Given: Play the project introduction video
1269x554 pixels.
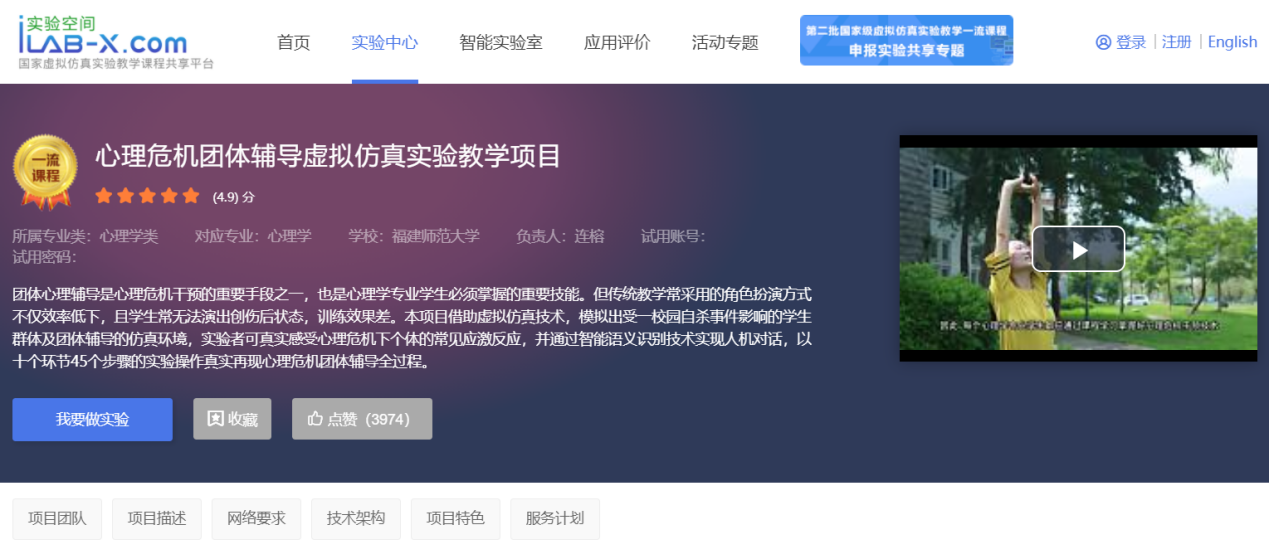Looking at the screenshot, I should pos(1078,249).
